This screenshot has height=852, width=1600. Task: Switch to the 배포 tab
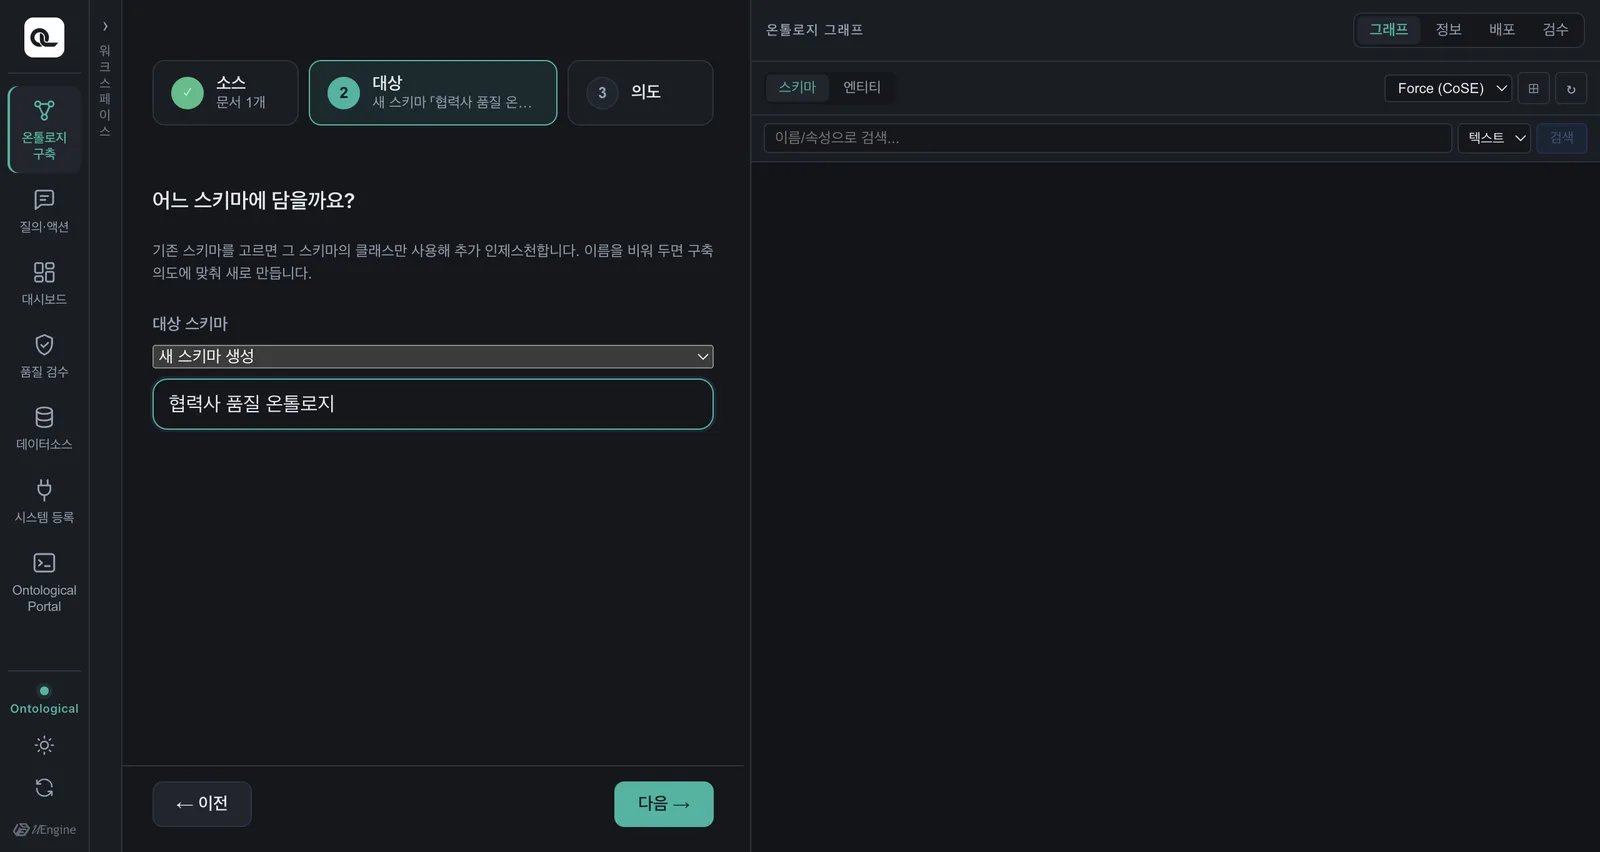click(1501, 30)
